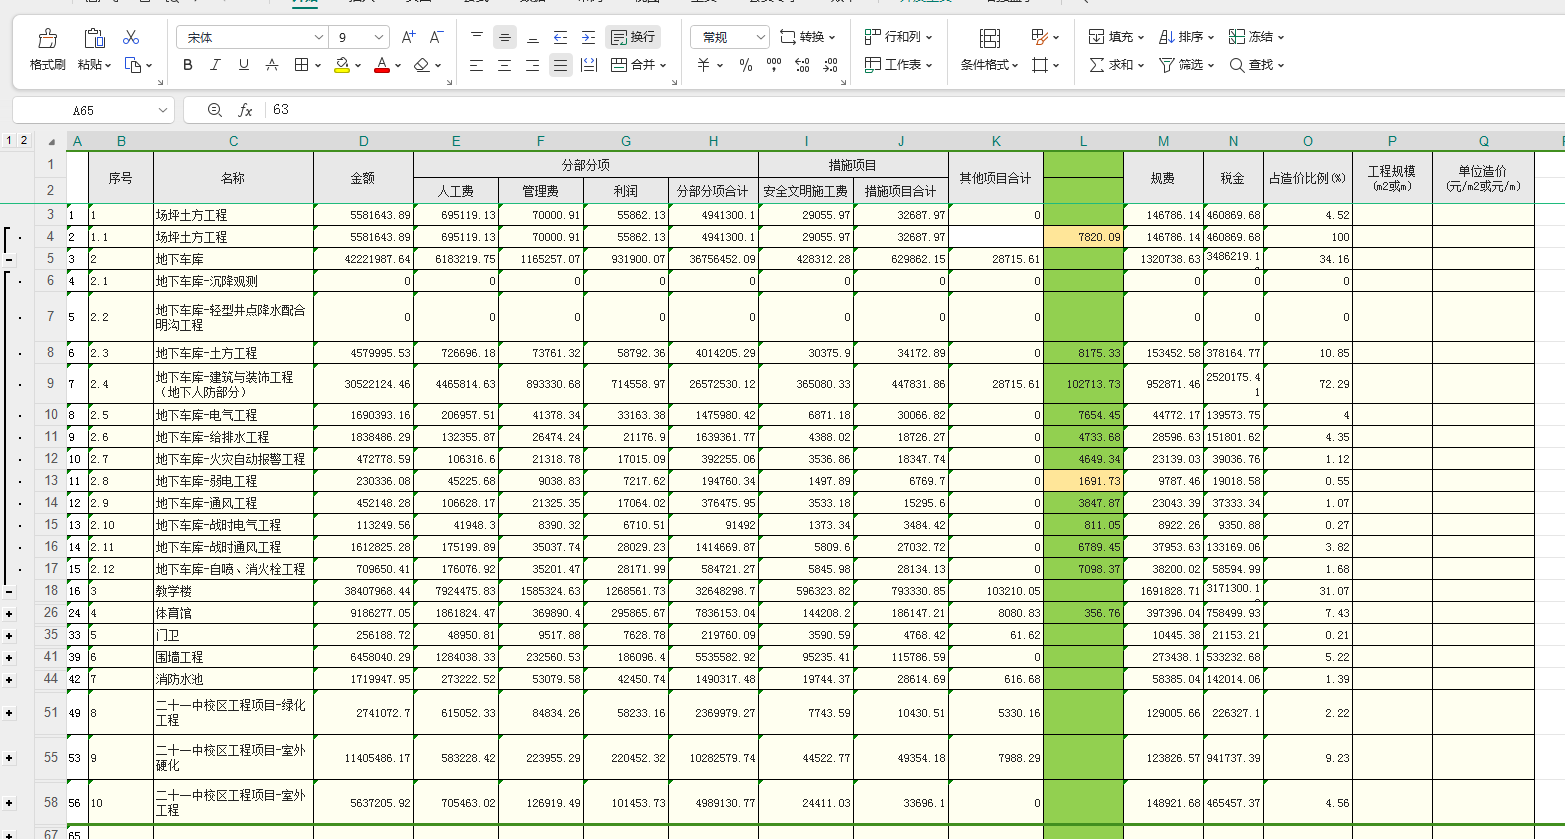
Task: Open the 常规 number format dropdown
Action: (760, 37)
